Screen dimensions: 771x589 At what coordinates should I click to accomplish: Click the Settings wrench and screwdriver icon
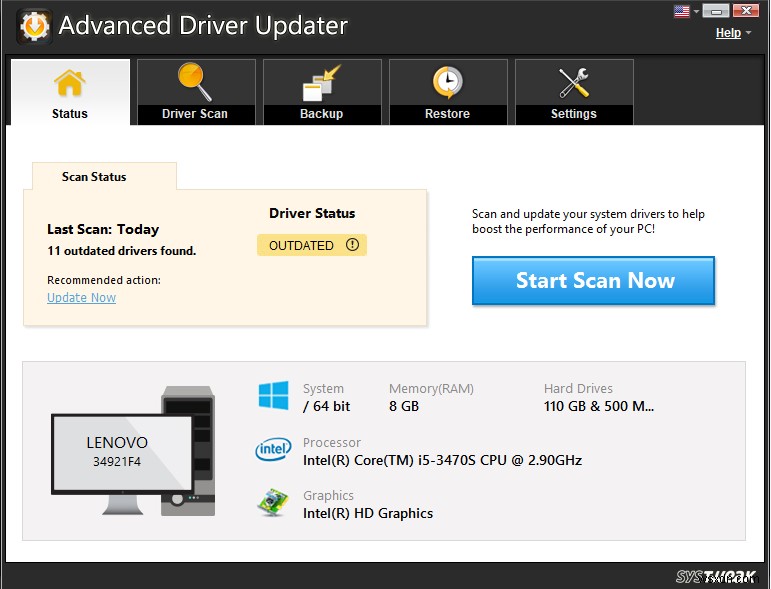coord(574,83)
